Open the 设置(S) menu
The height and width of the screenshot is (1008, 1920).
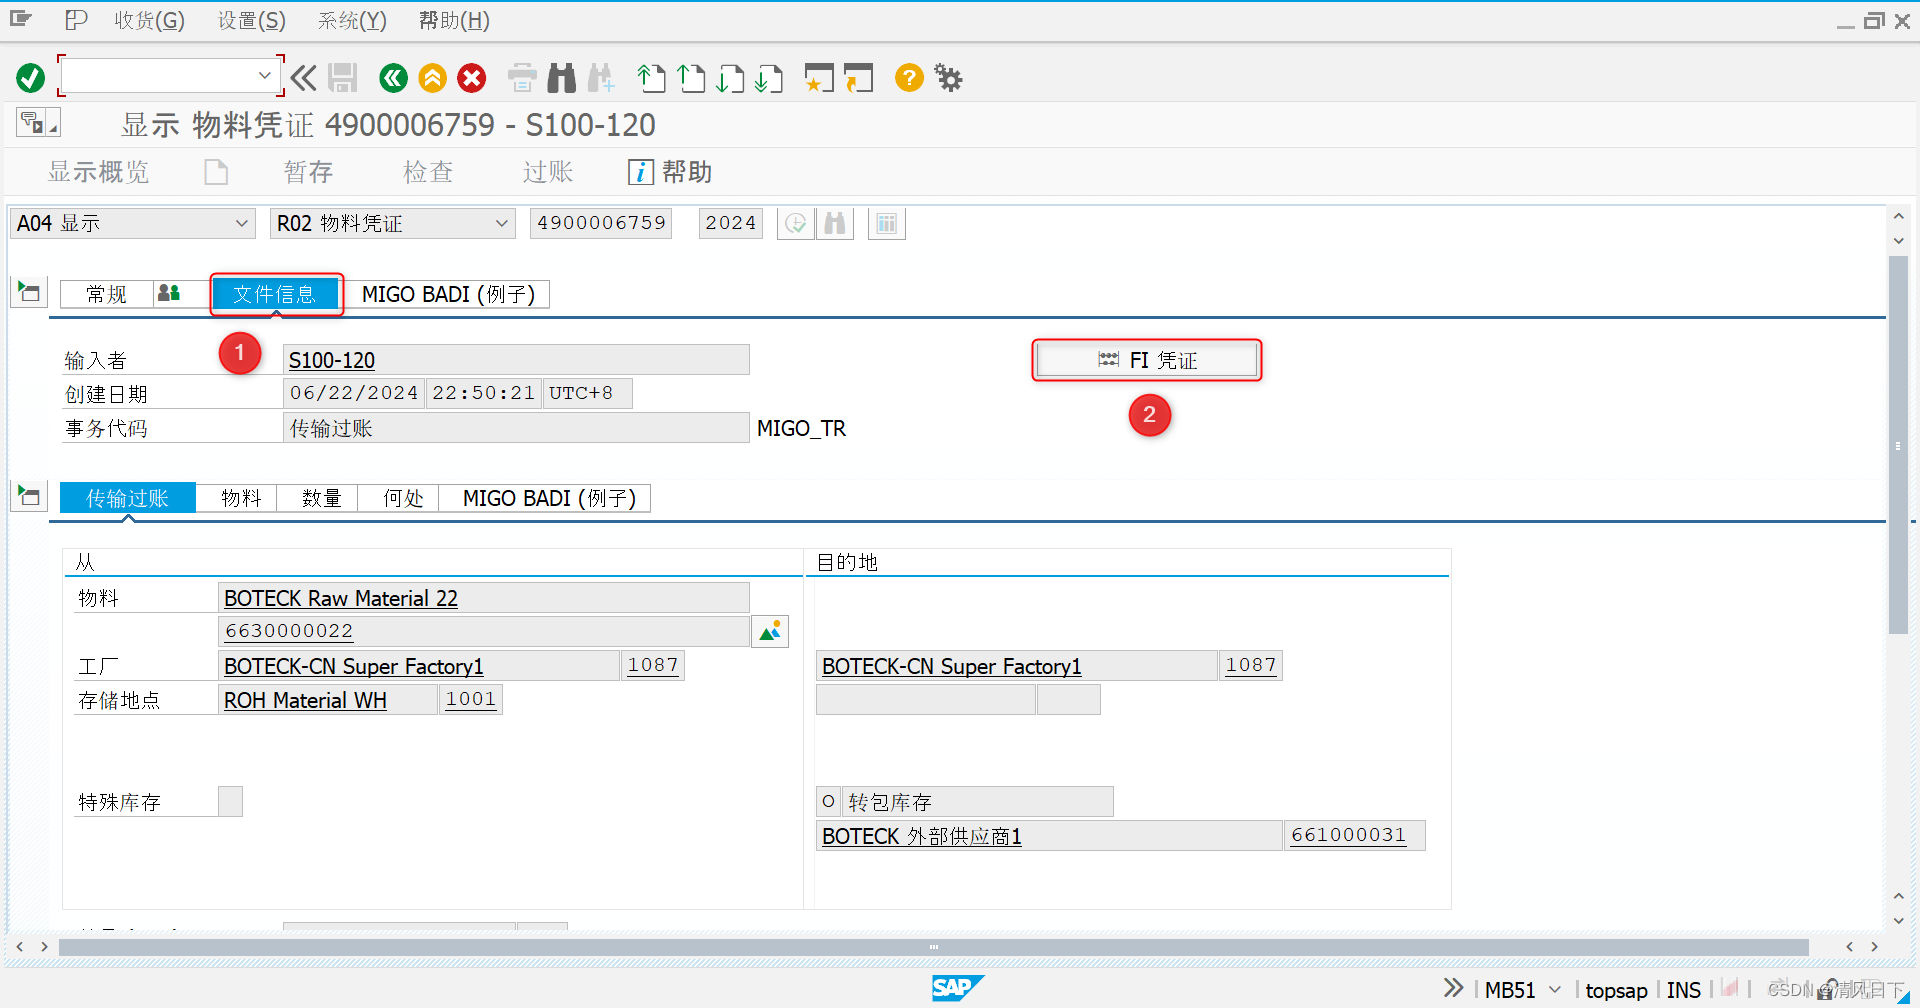[252, 20]
